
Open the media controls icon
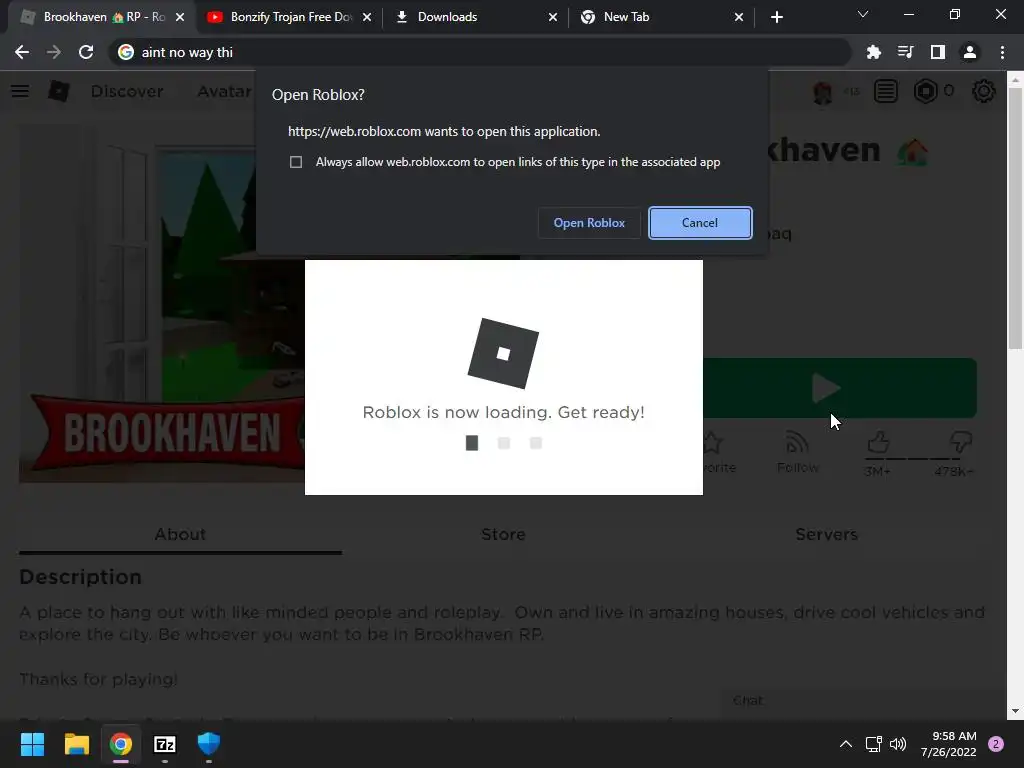pos(905,52)
